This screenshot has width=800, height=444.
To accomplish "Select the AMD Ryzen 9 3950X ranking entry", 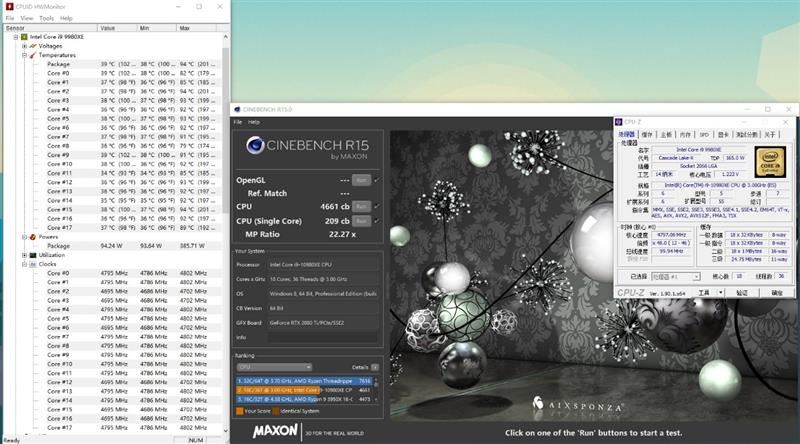I will 304,399.
